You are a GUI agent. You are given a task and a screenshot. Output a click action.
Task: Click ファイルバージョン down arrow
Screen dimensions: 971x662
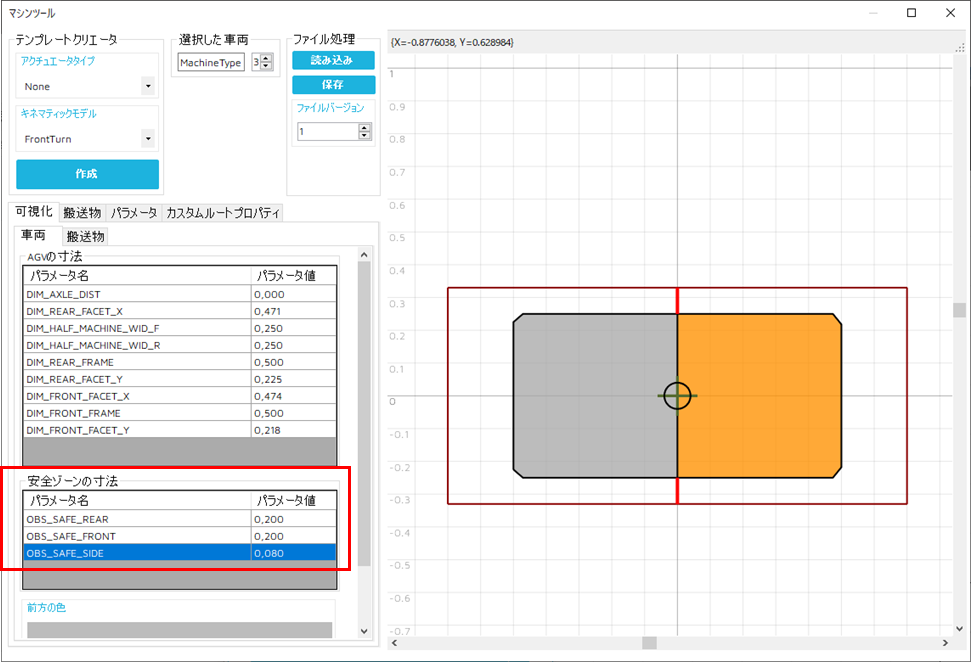(364, 135)
